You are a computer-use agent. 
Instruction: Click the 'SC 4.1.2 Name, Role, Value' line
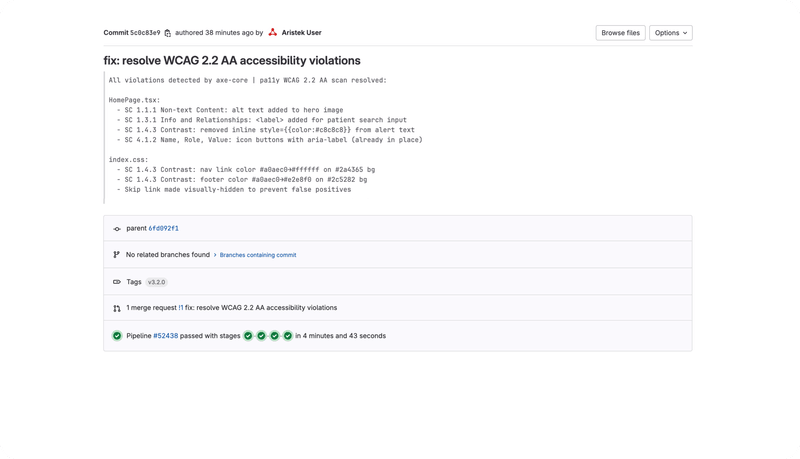(270, 140)
